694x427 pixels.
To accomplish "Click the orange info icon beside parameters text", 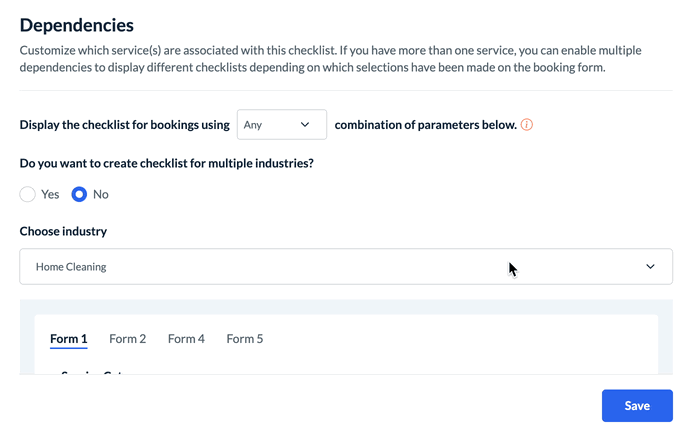I will point(527,125).
